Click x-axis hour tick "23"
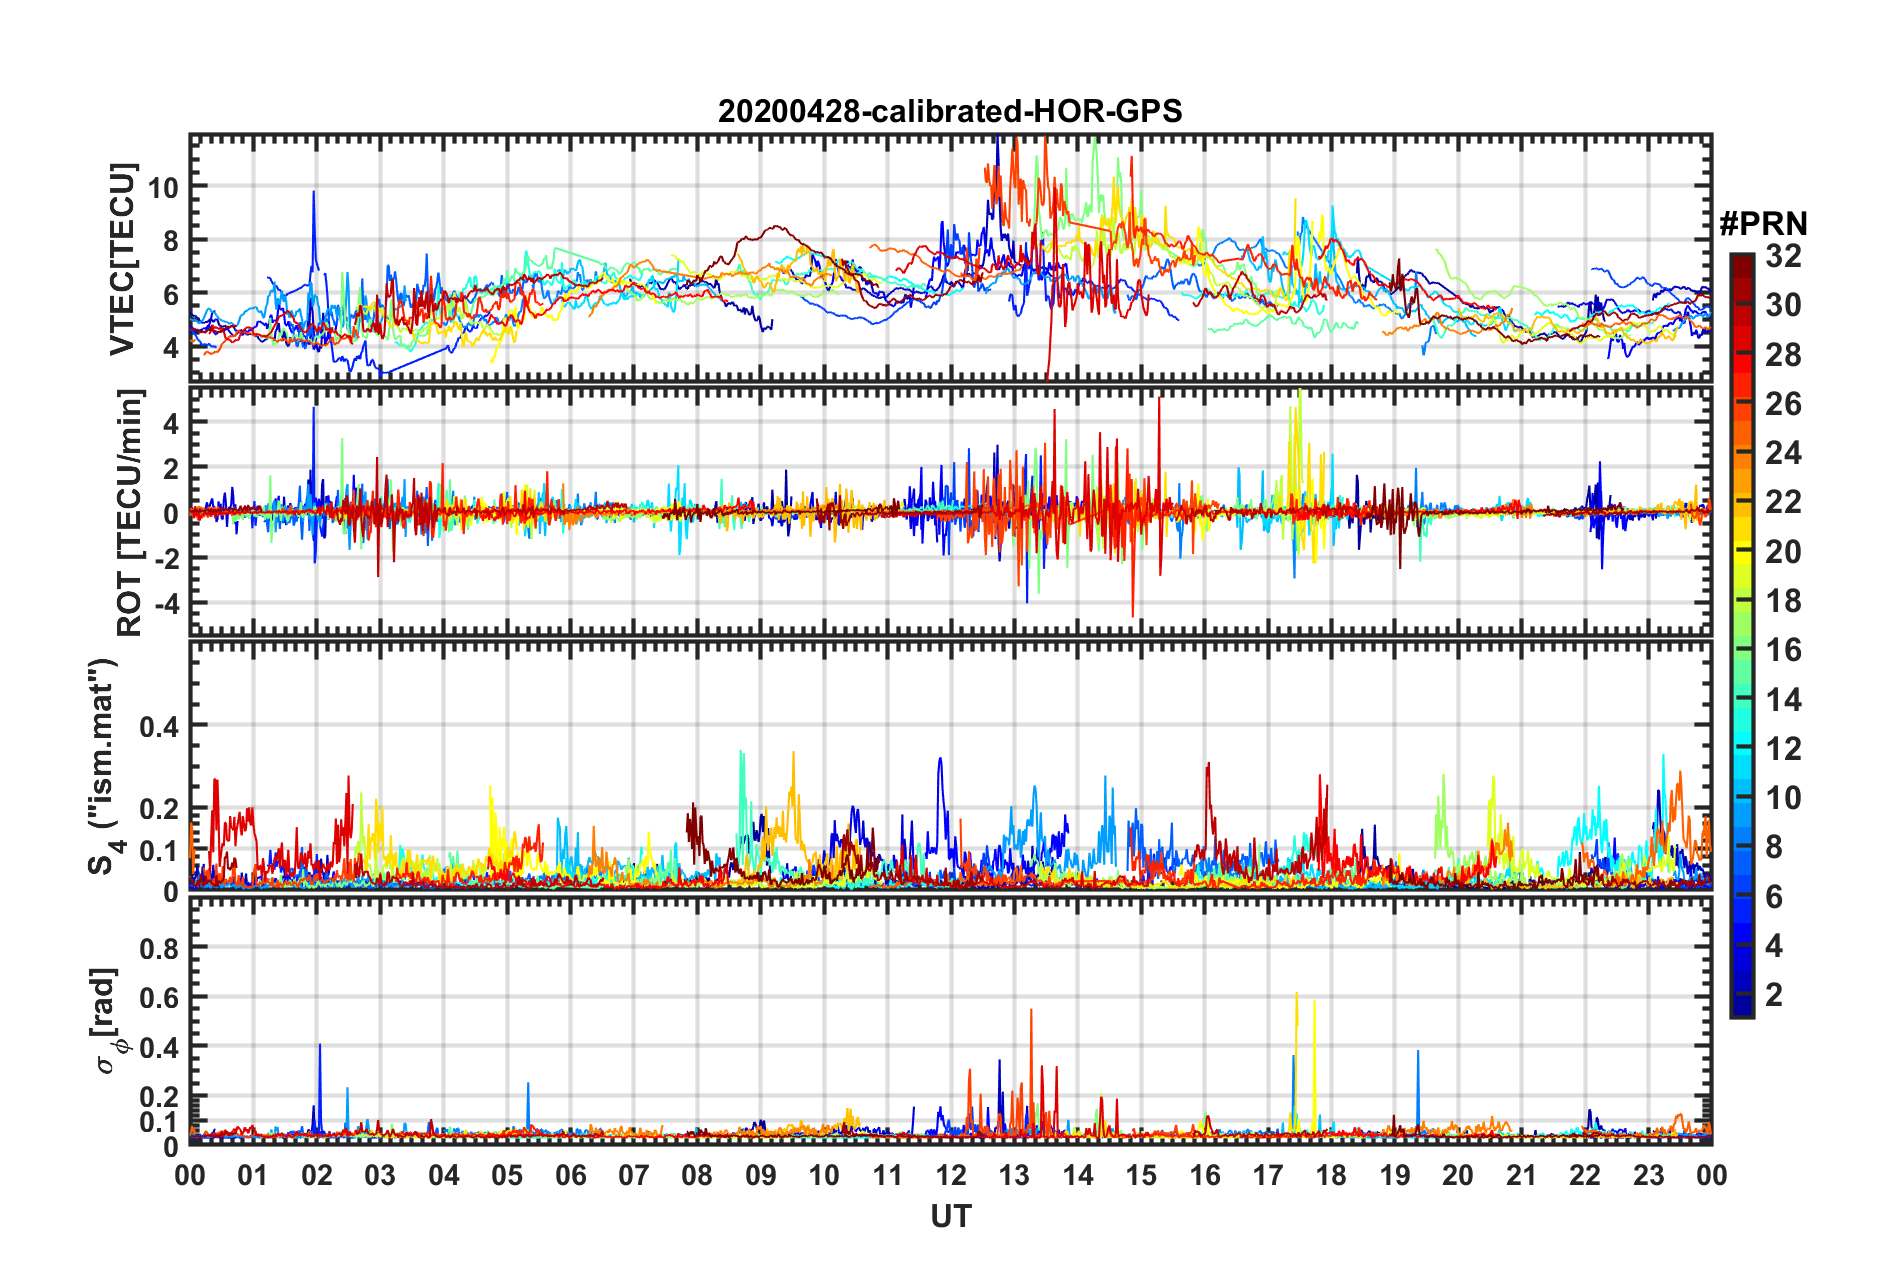The image size is (1902, 1272). (x=1649, y=1175)
